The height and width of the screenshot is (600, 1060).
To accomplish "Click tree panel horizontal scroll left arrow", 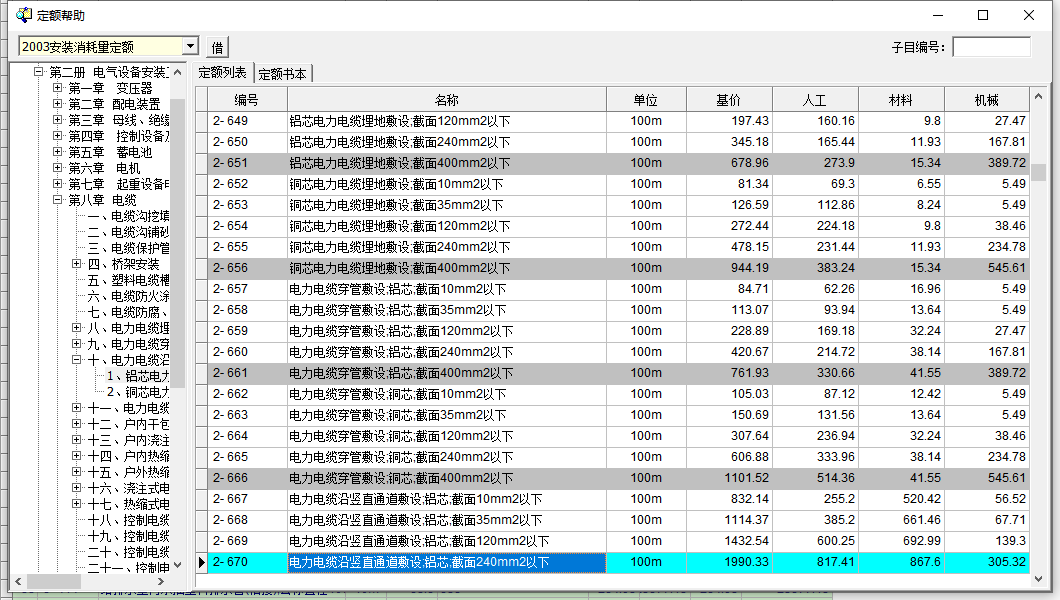I will tap(18, 581).
